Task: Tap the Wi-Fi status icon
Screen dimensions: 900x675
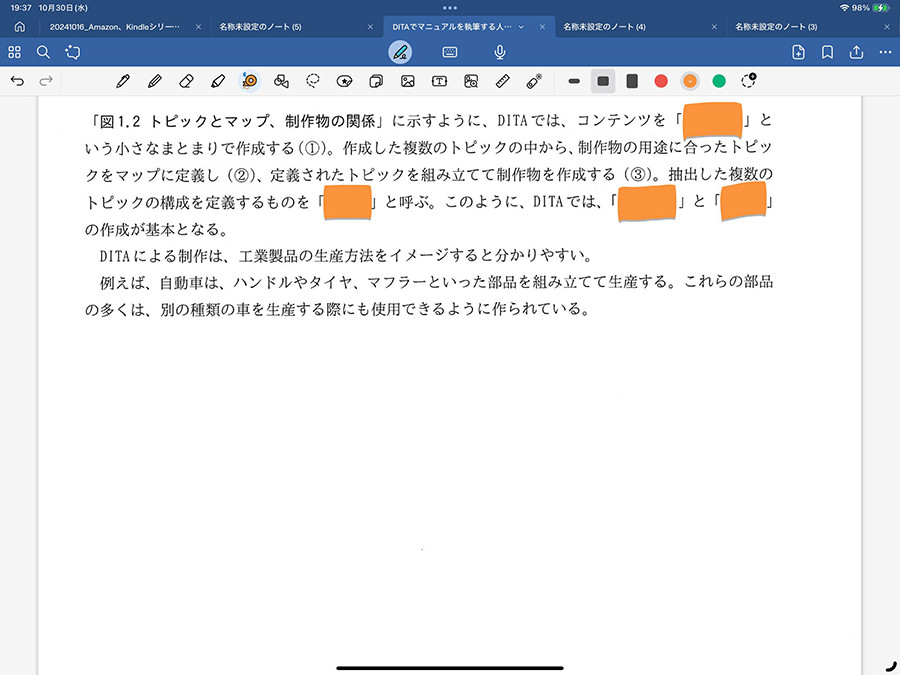Action: [x=844, y=8]
